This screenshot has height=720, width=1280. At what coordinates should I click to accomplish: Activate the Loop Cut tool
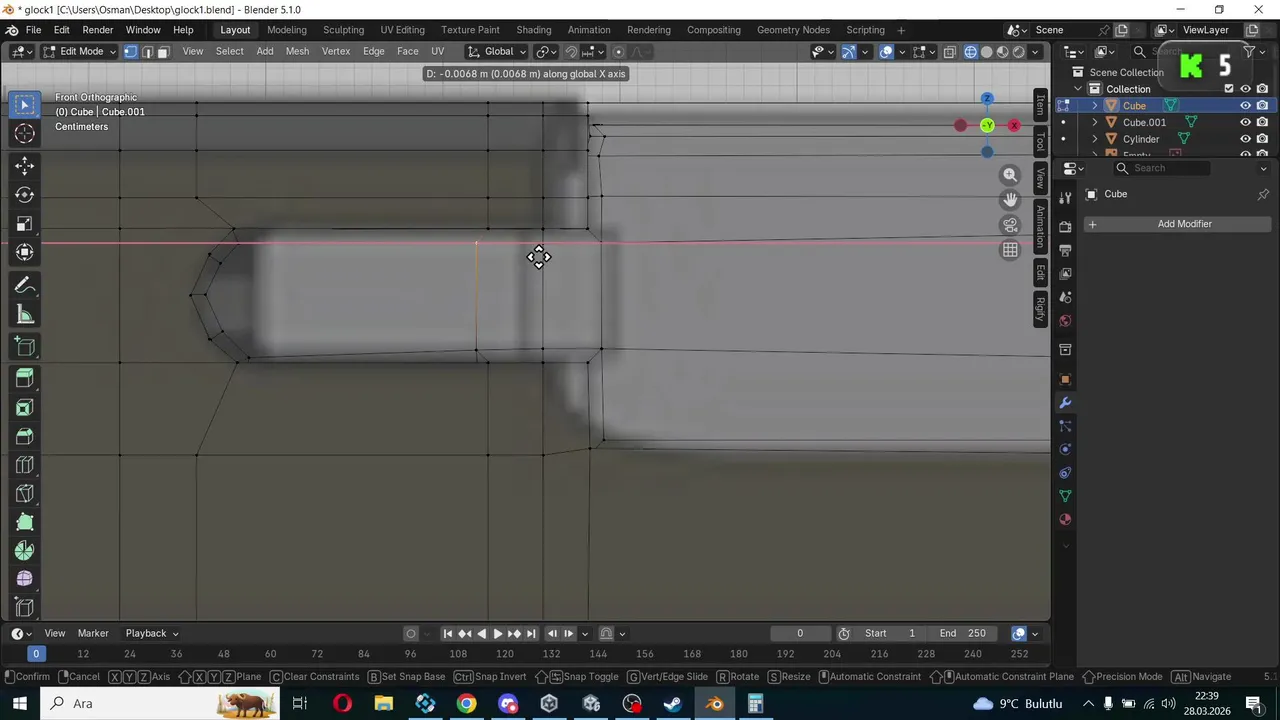click(25, 465)
